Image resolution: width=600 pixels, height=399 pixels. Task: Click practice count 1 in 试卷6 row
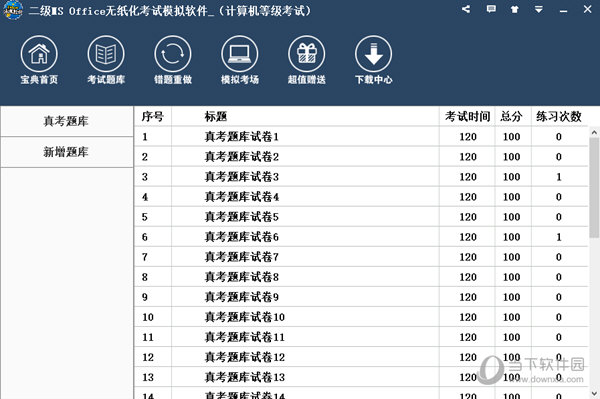pyautogui.click(x=559, y=237)
